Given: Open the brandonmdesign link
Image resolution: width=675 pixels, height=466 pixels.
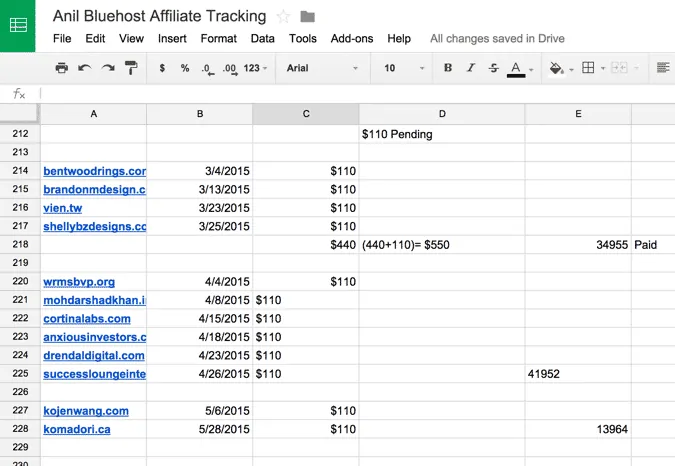Looking at the screenshot, I should [x=95, y=190].
